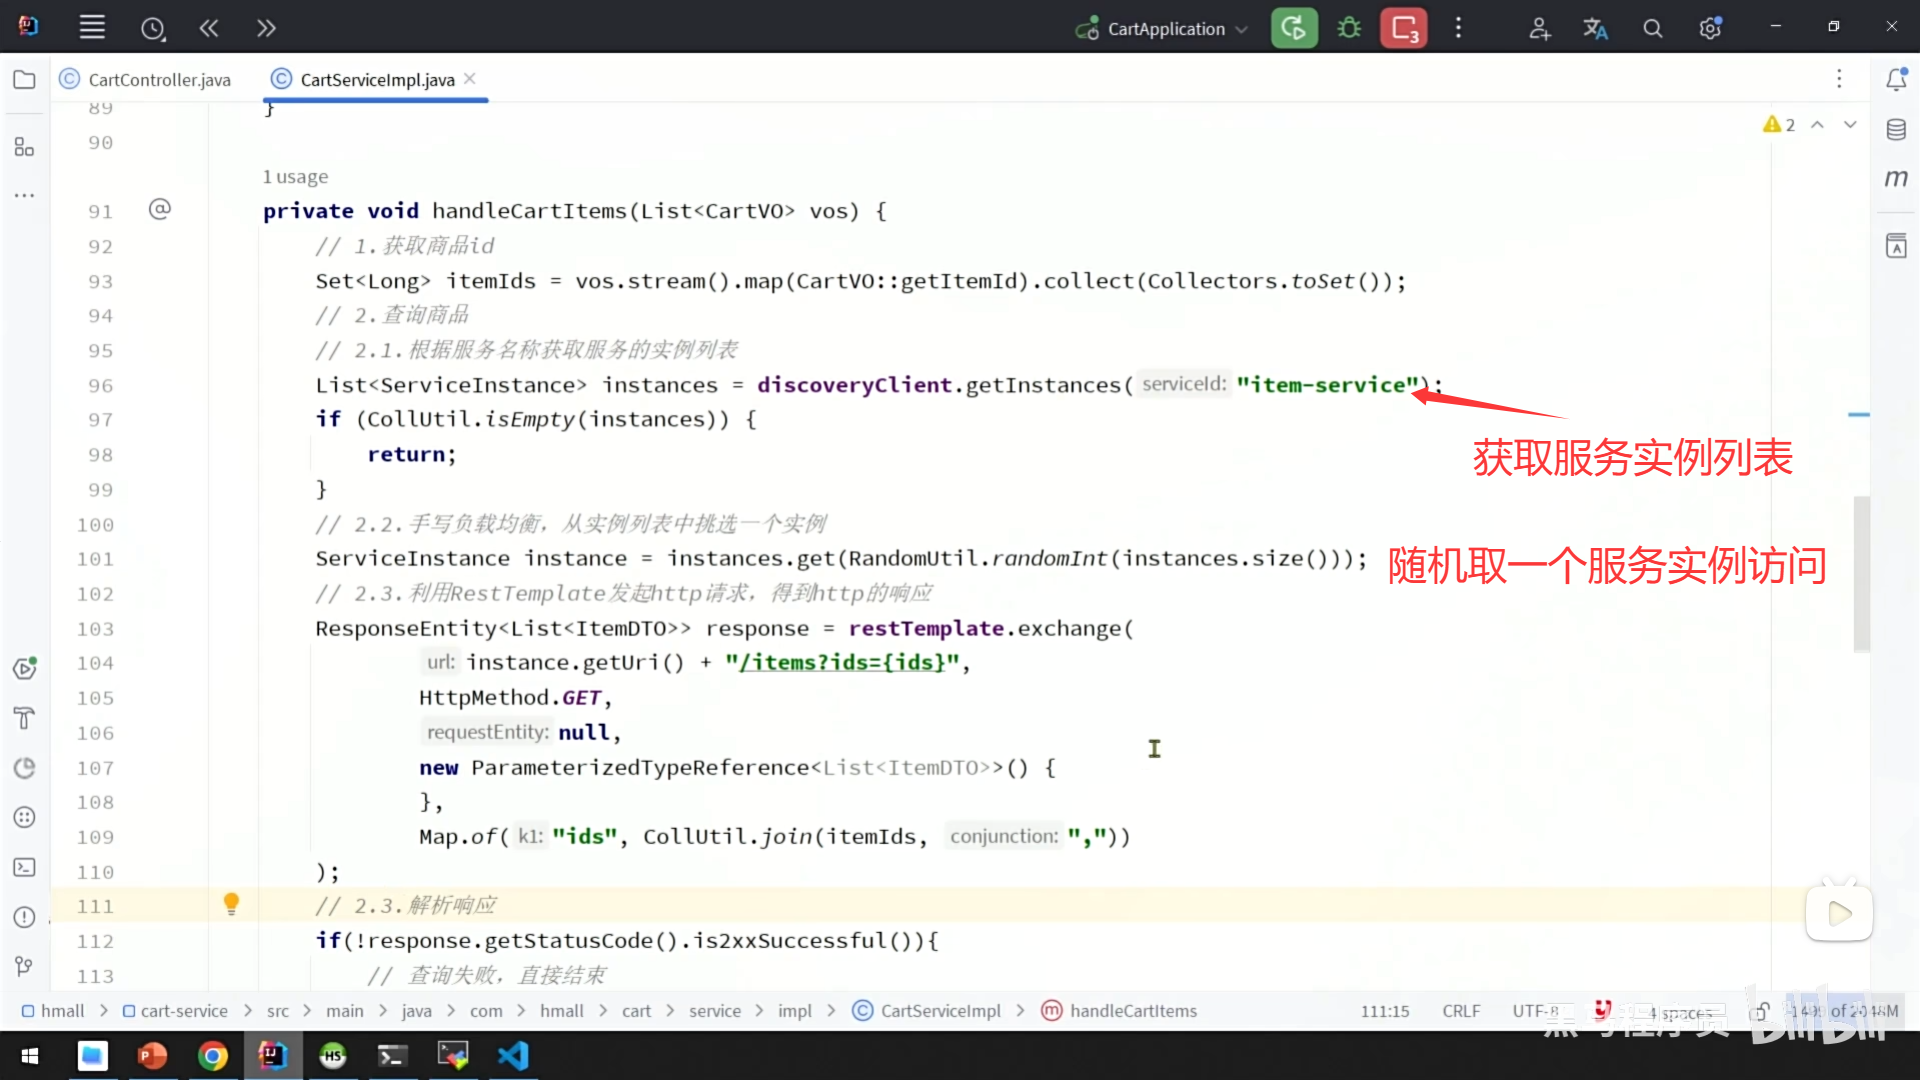The image size is (1920, 1080).
Task: Switch to the CartController.java tab
Action: coord(158,80)
